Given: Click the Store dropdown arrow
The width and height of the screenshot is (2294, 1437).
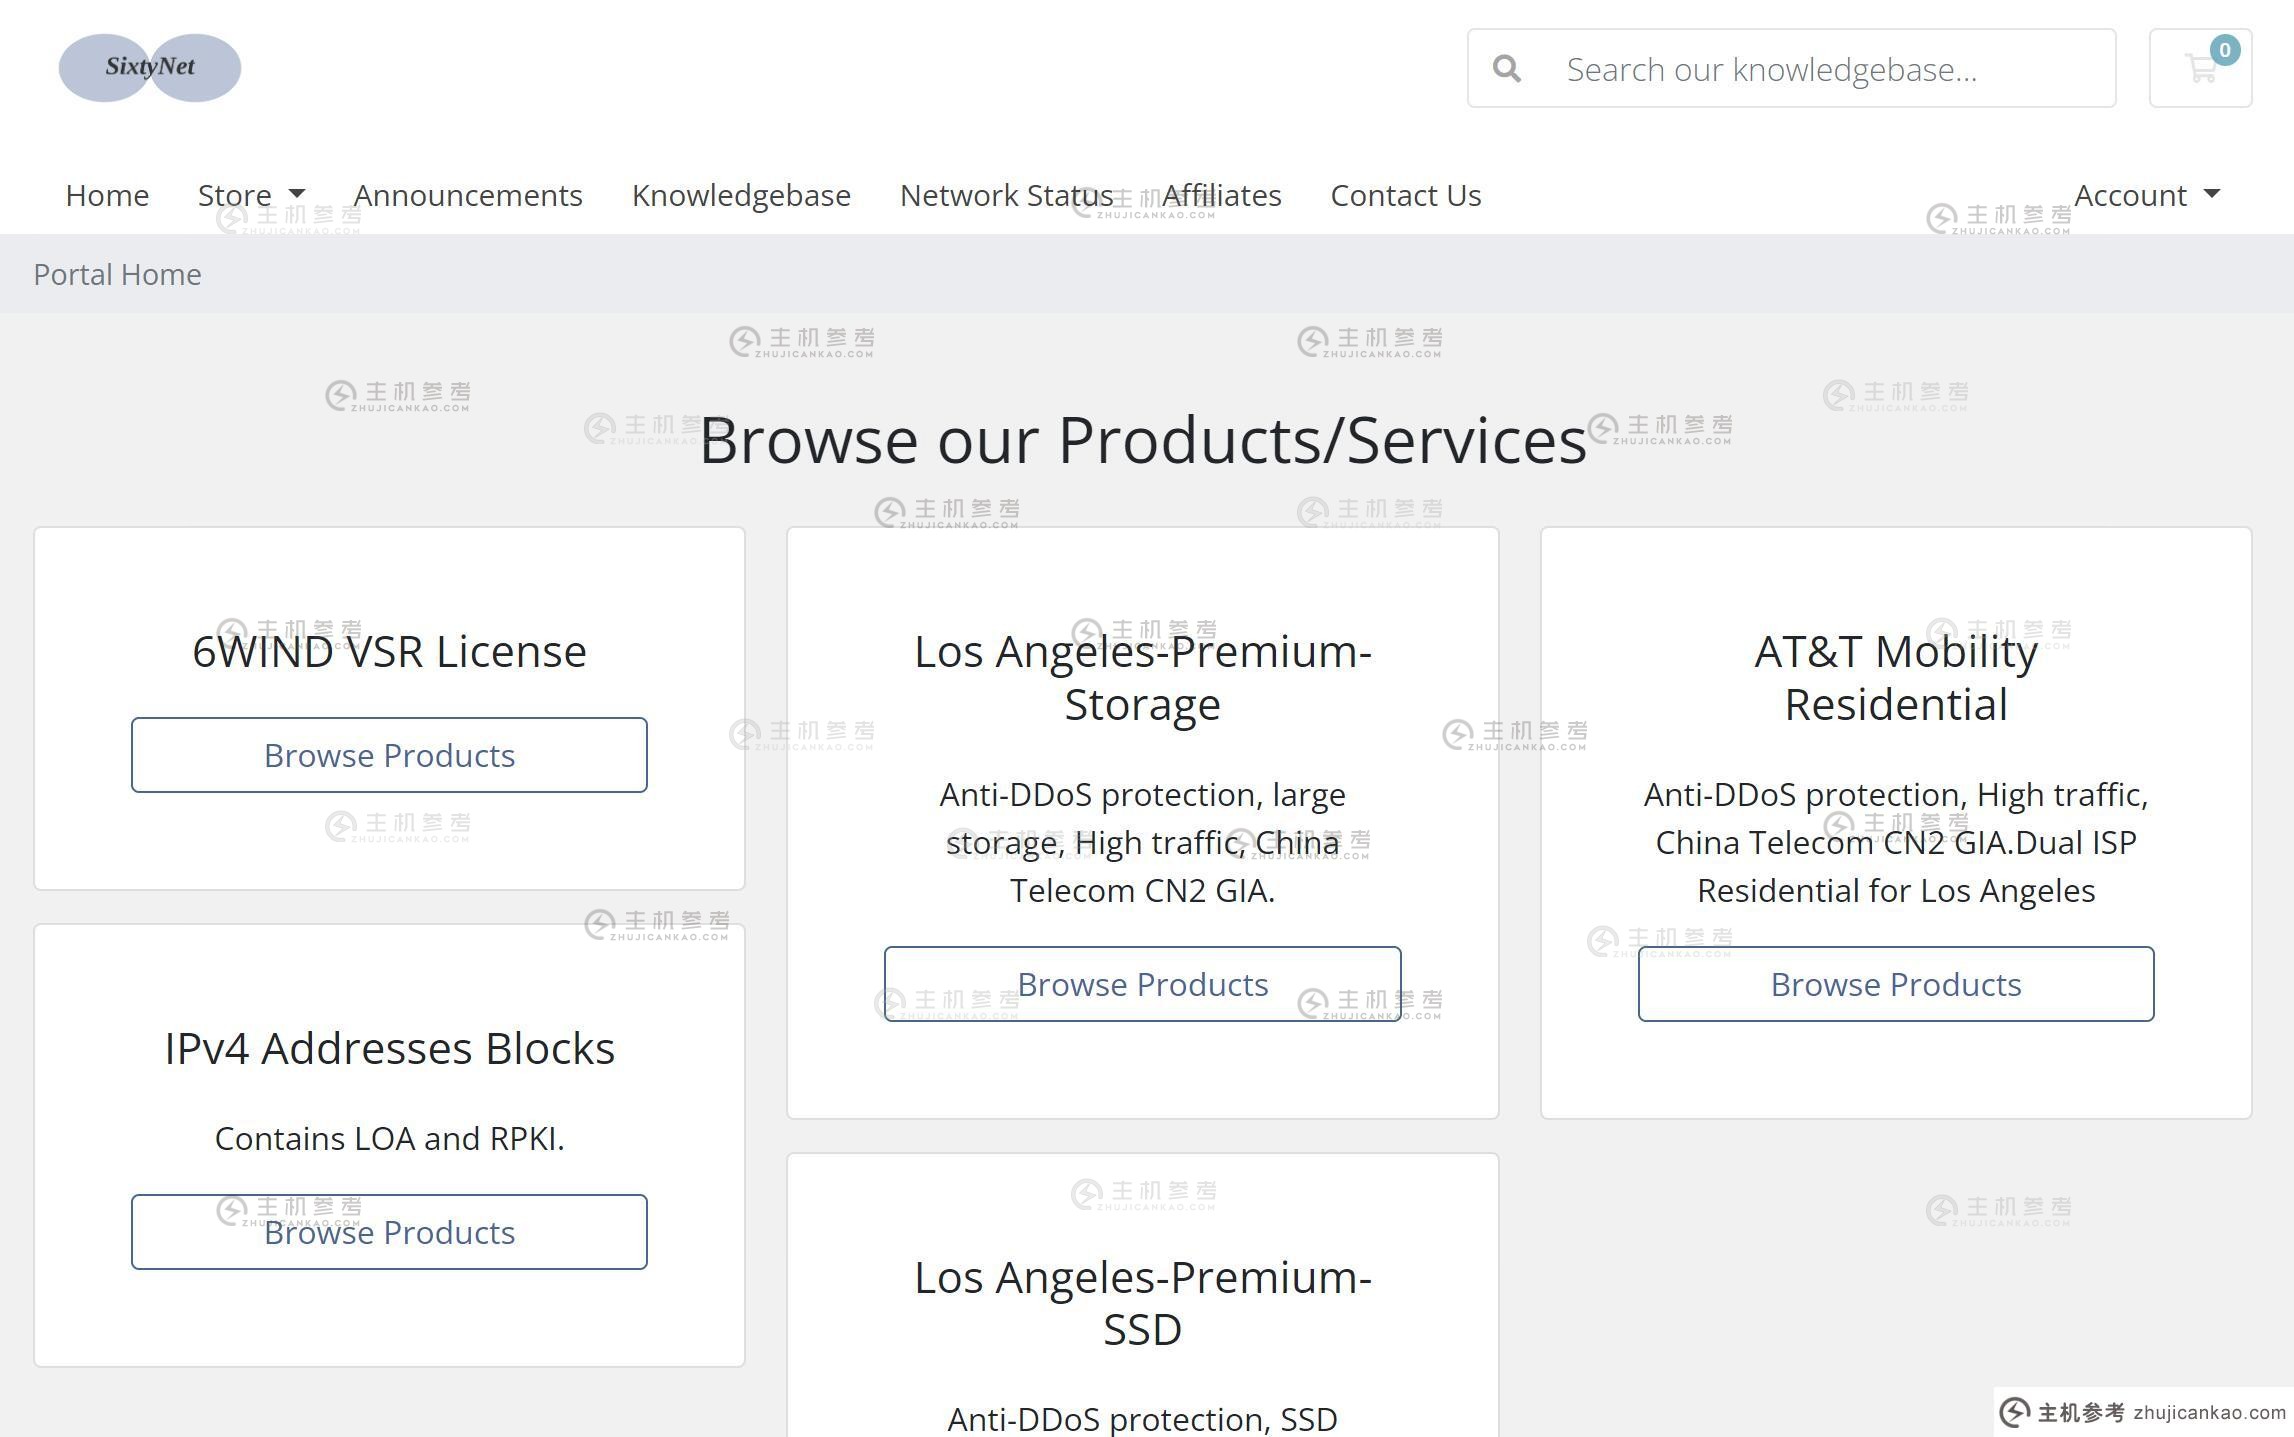Looking at the screenshot, I should pyautogui.click(x=295, y=194).
